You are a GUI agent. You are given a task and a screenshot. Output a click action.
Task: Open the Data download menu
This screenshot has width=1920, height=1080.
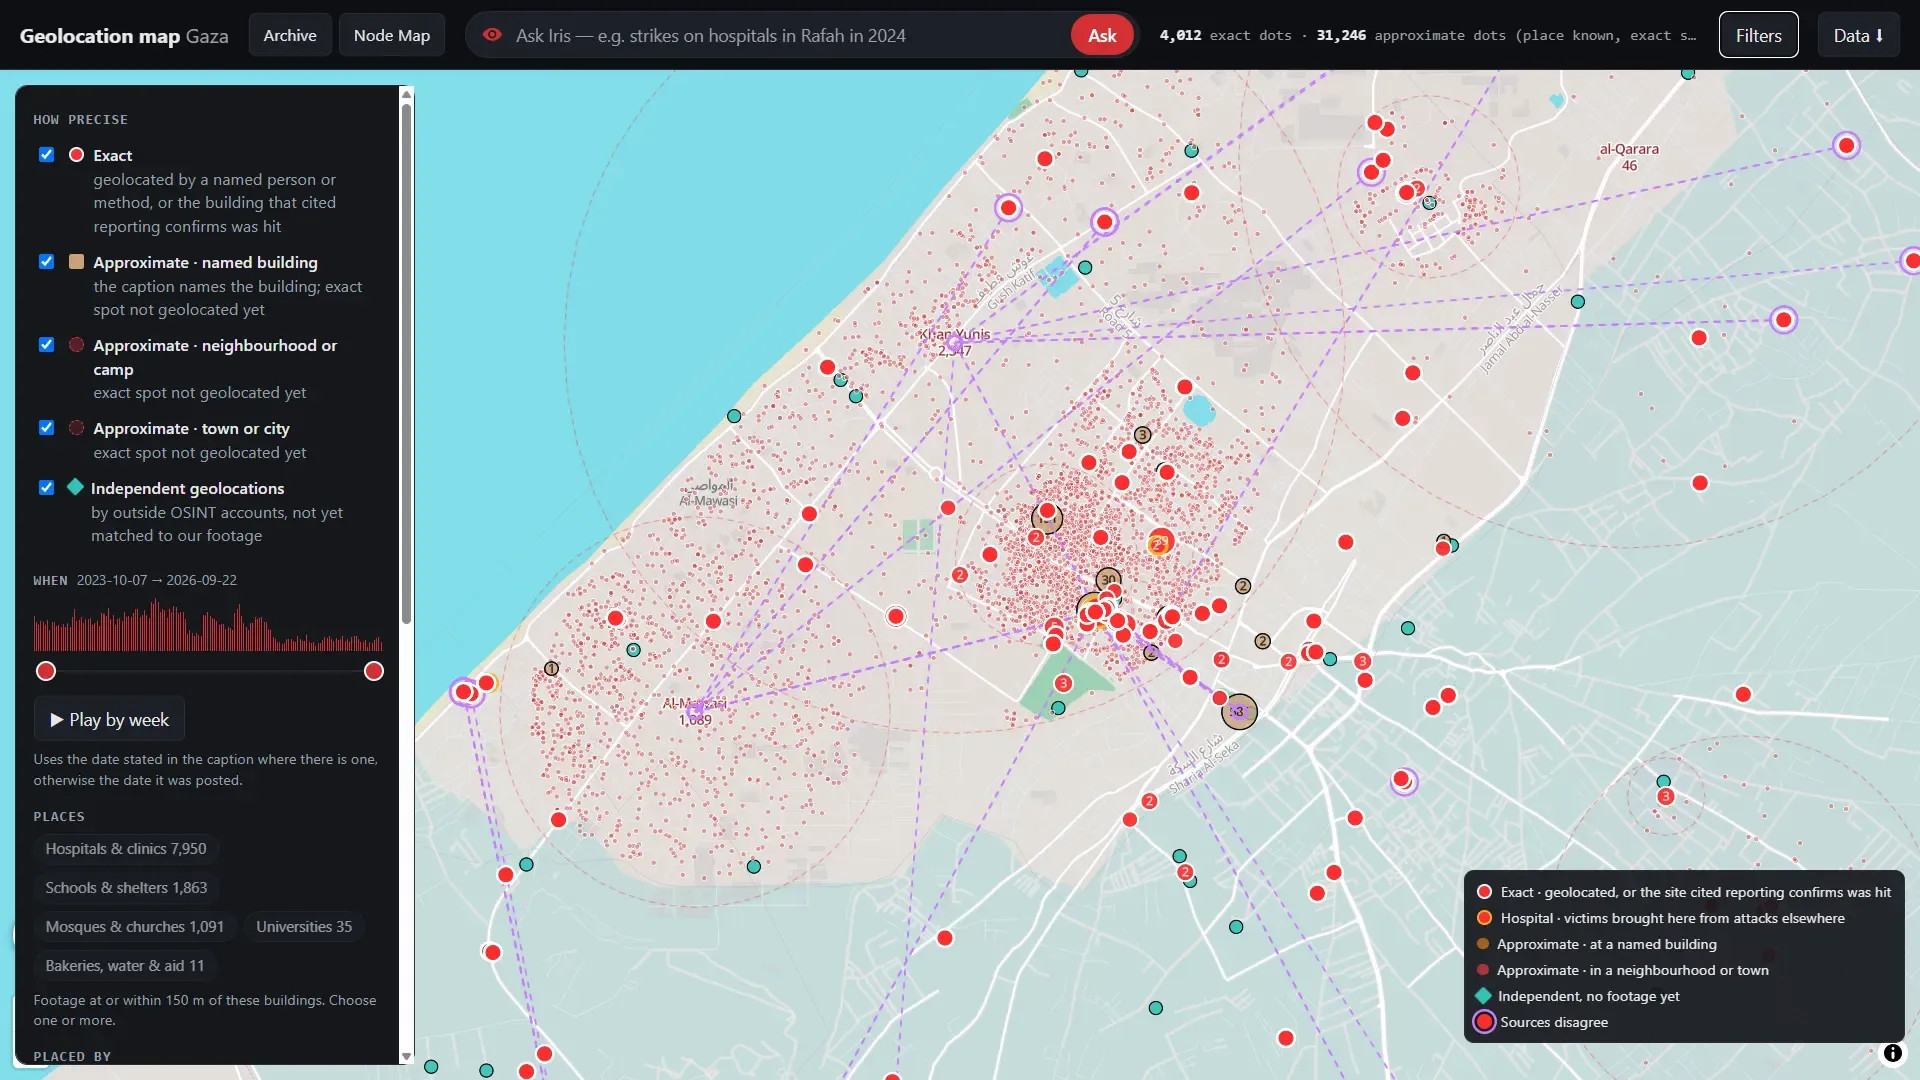(x=1858, y=35)
